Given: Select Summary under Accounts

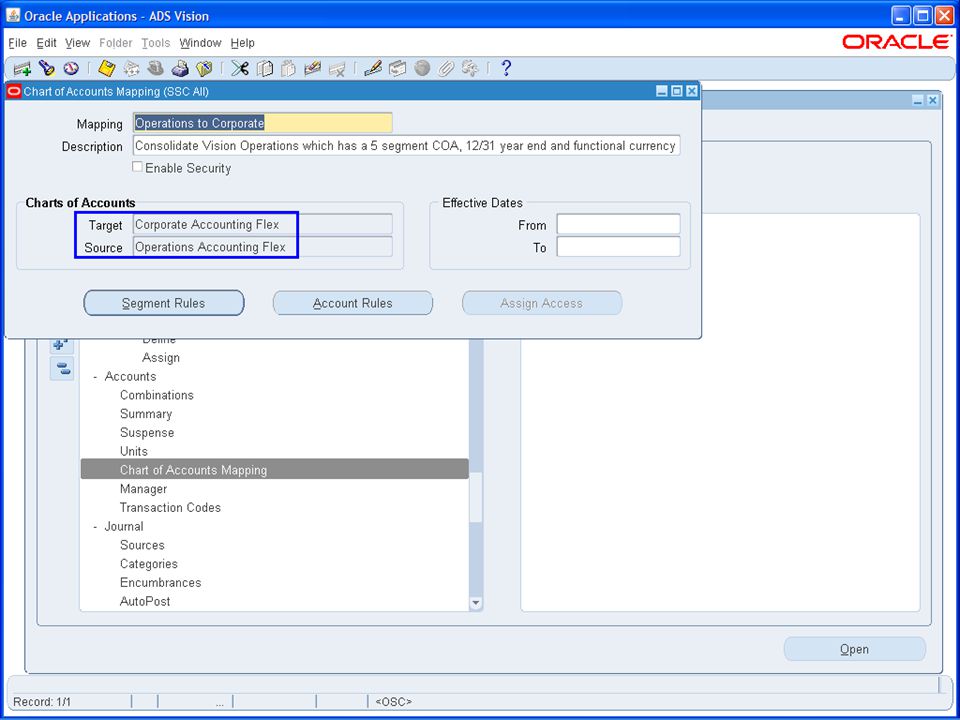Looking at the screenshot, I should (146, 414).
